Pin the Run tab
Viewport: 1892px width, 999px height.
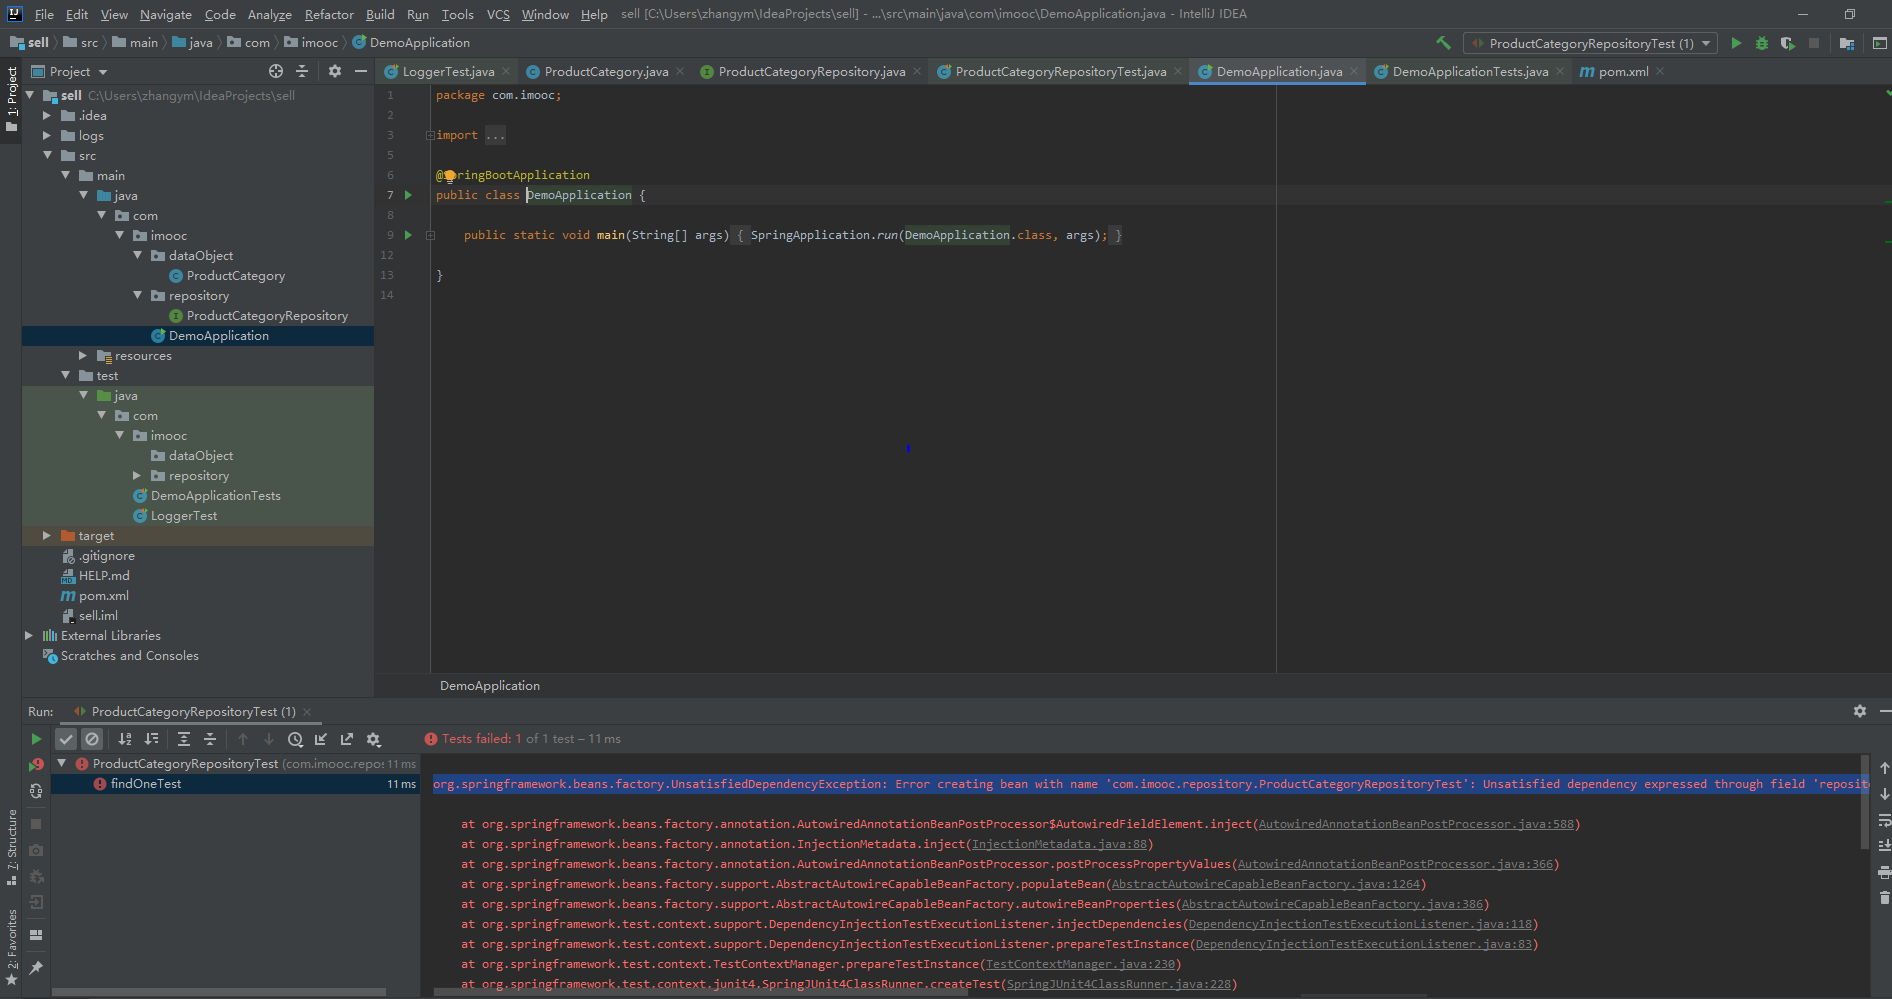36,968
